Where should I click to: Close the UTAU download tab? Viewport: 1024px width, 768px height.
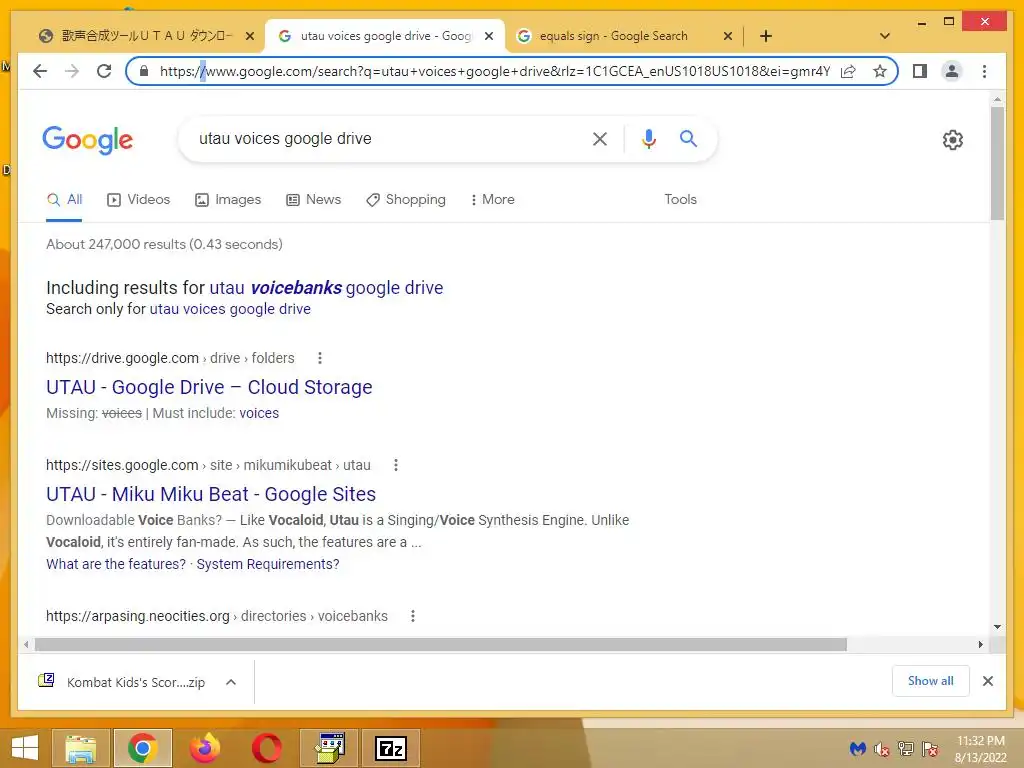point(249,36)
